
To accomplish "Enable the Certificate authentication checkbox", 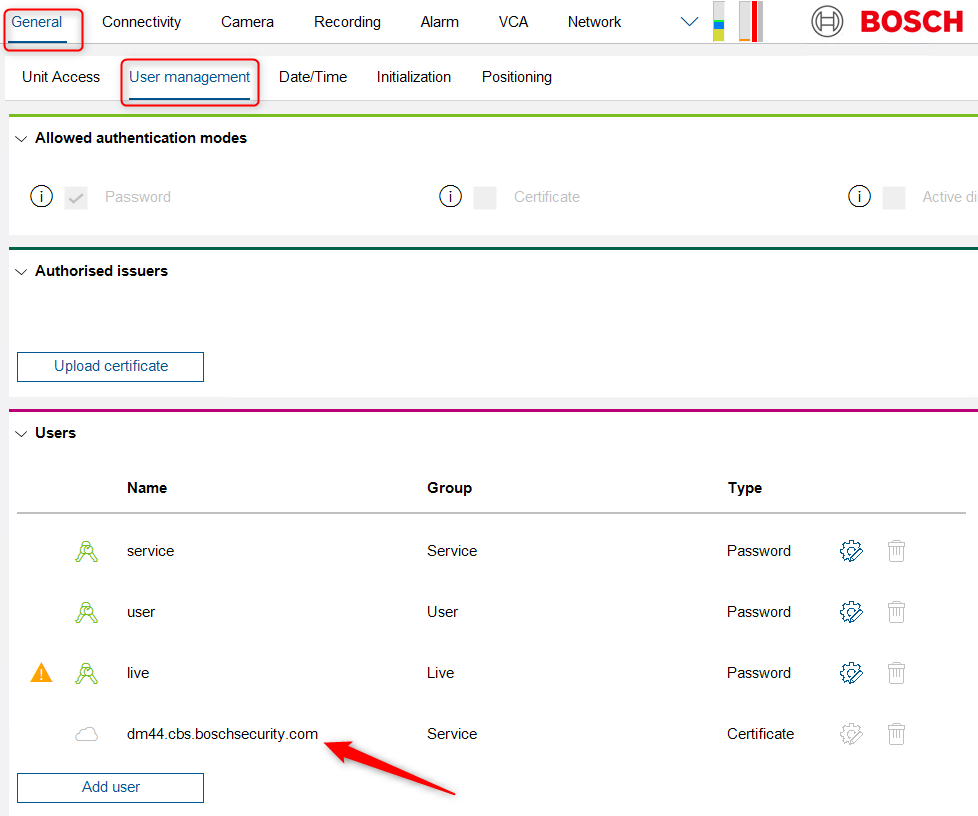I will click(485, 197).
